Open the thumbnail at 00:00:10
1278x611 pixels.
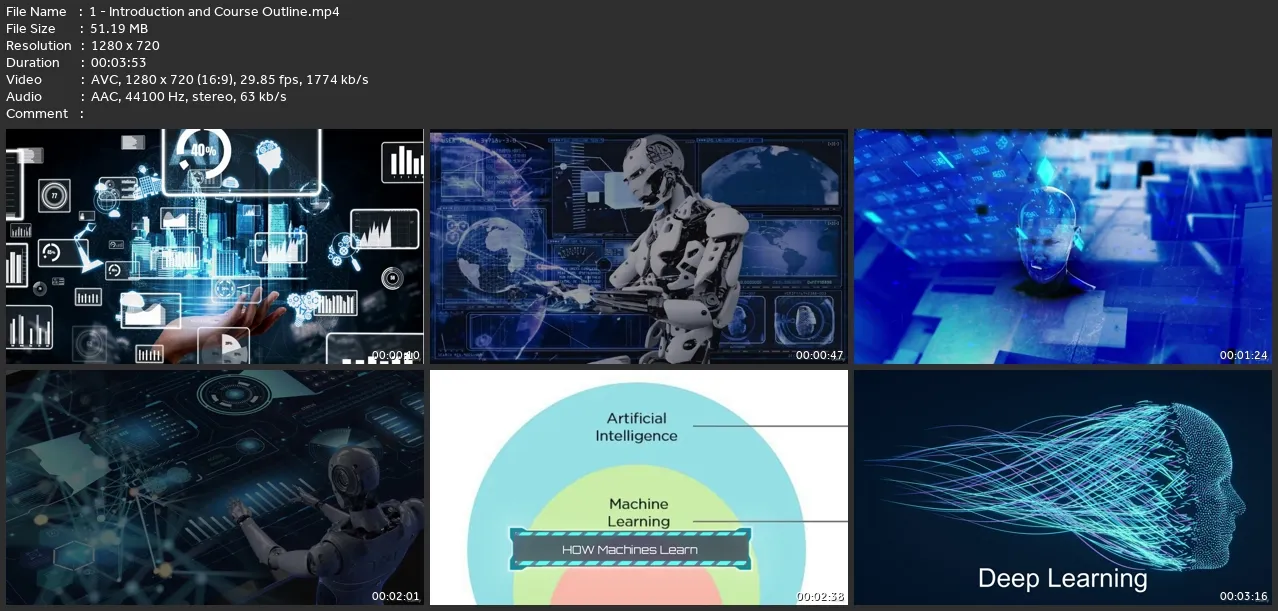pyautogui.click(x=214, y=246)
